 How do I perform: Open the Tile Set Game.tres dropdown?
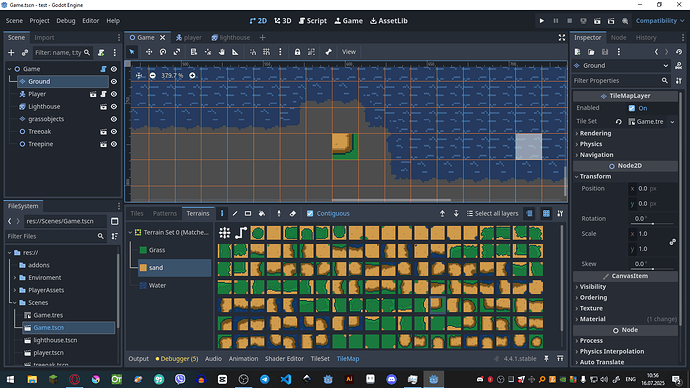click(x=672, y=122)
